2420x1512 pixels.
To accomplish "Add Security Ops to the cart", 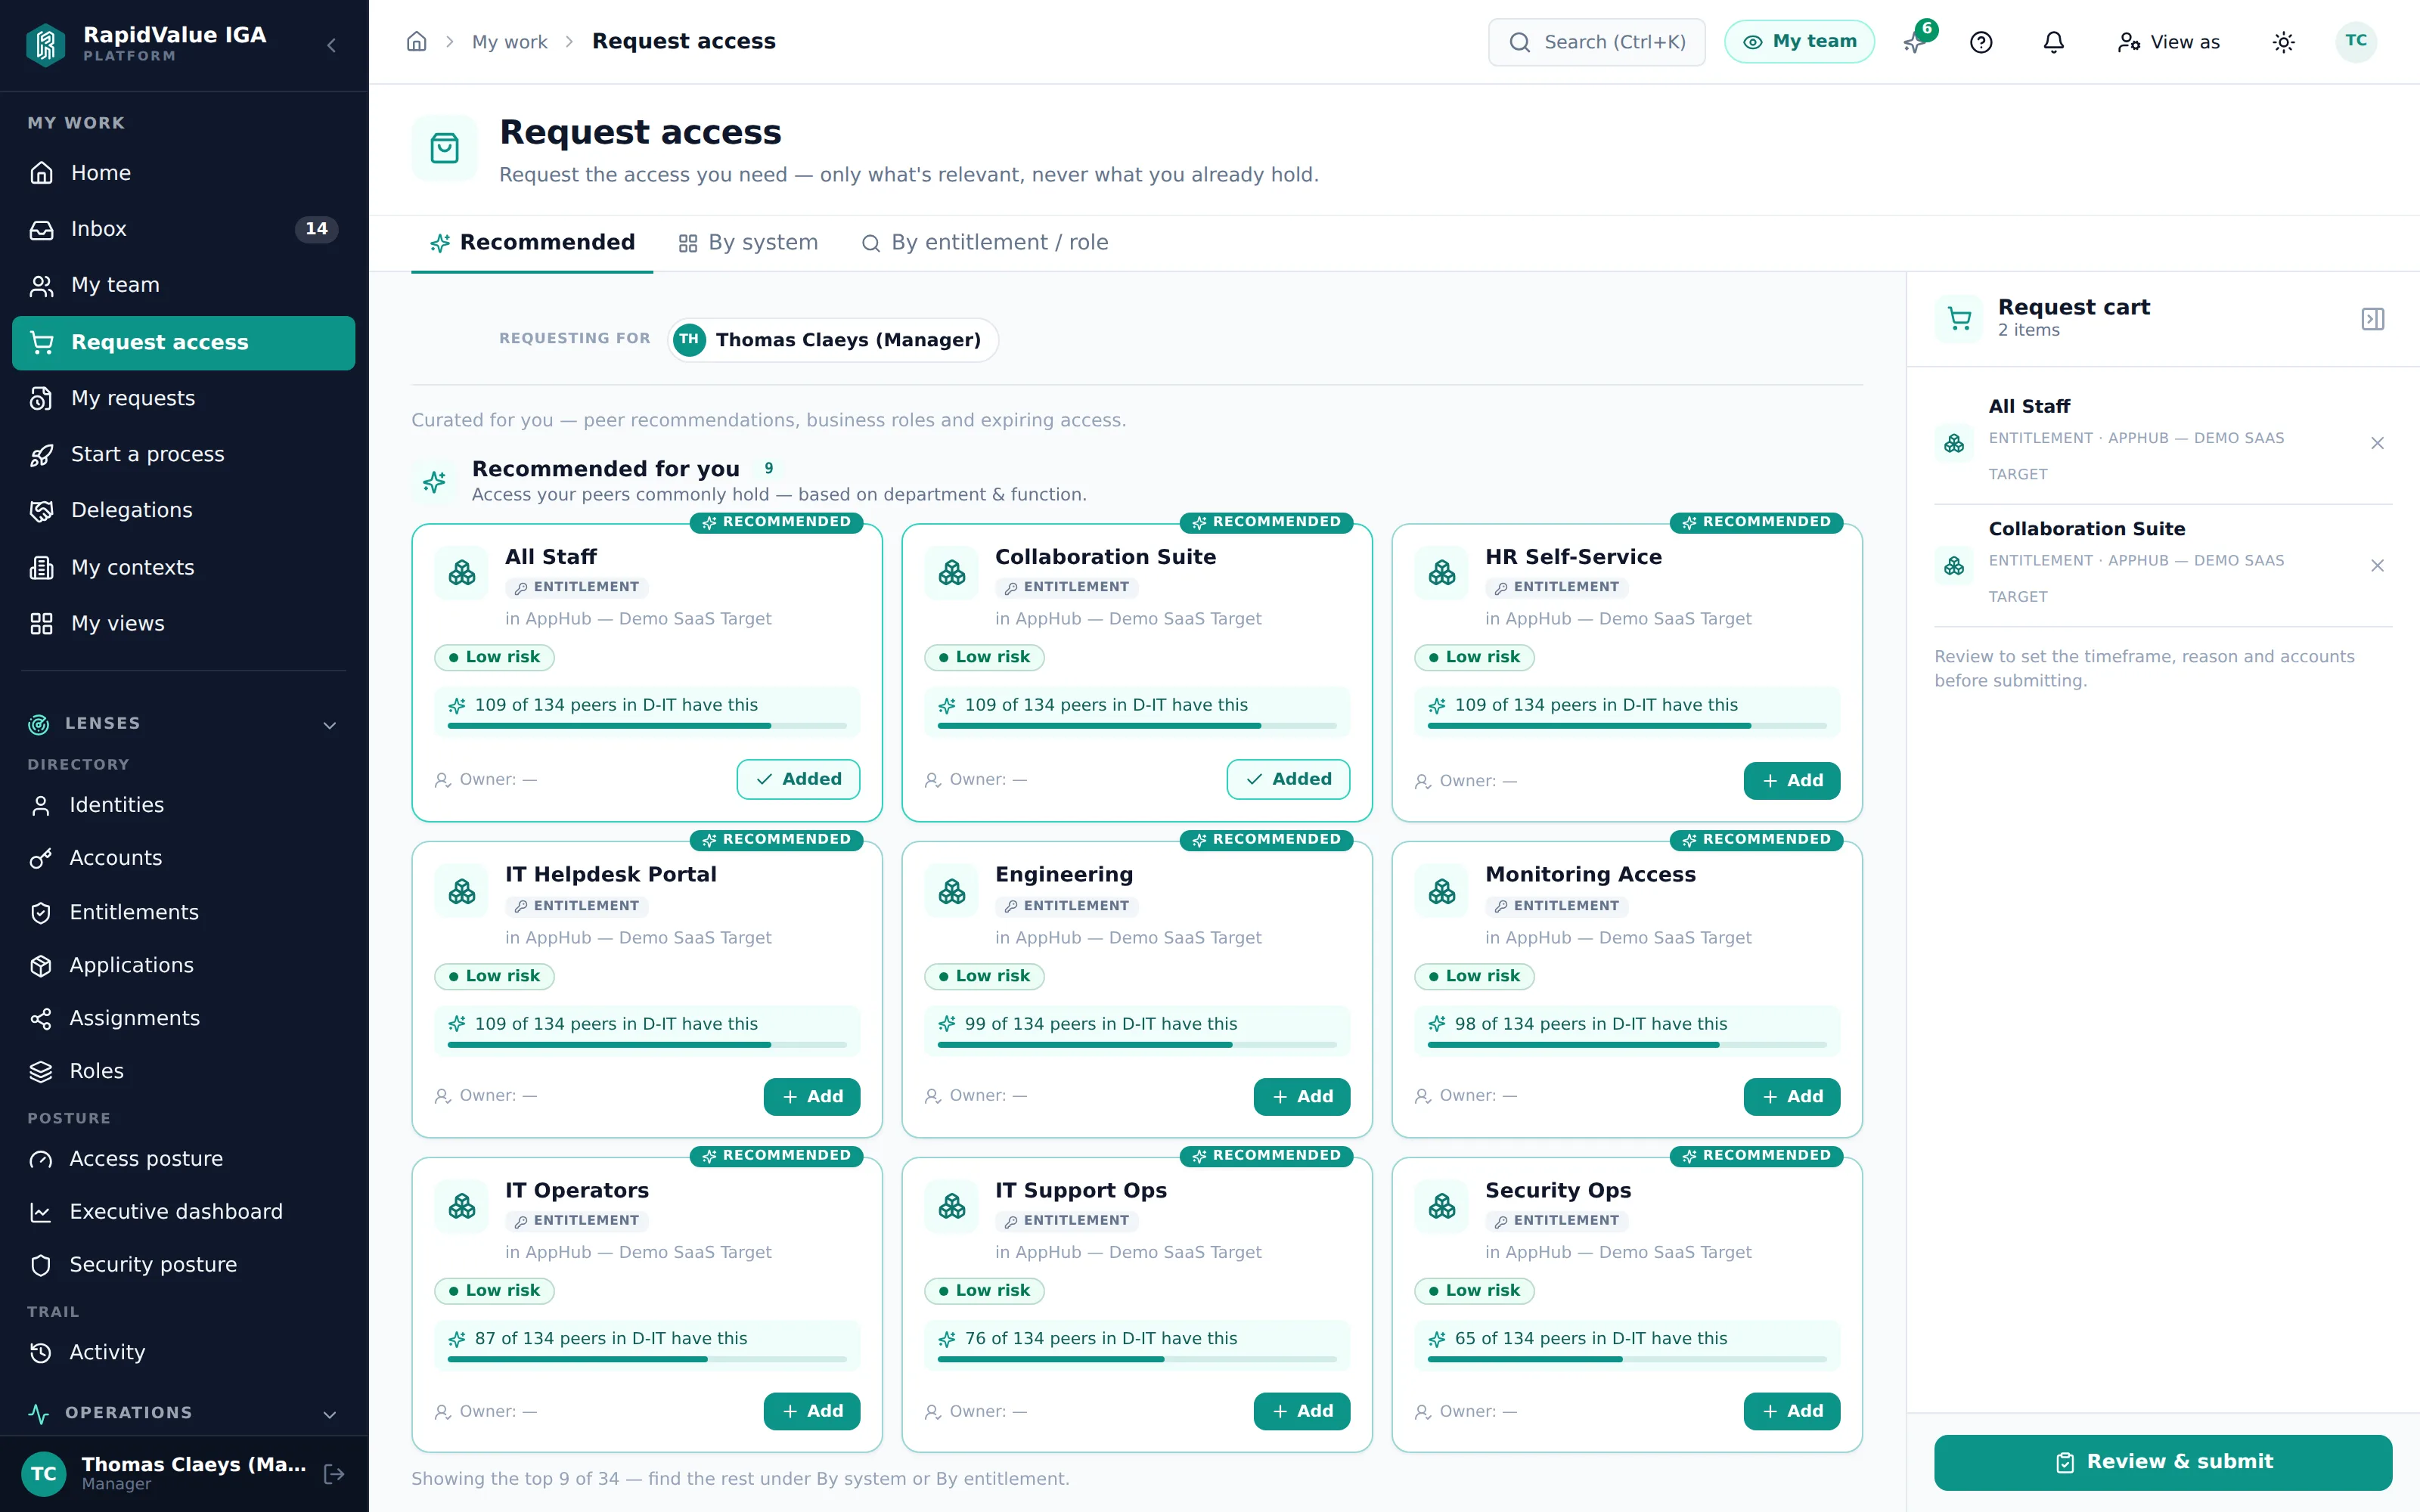I will [x=1791, y=1411].
